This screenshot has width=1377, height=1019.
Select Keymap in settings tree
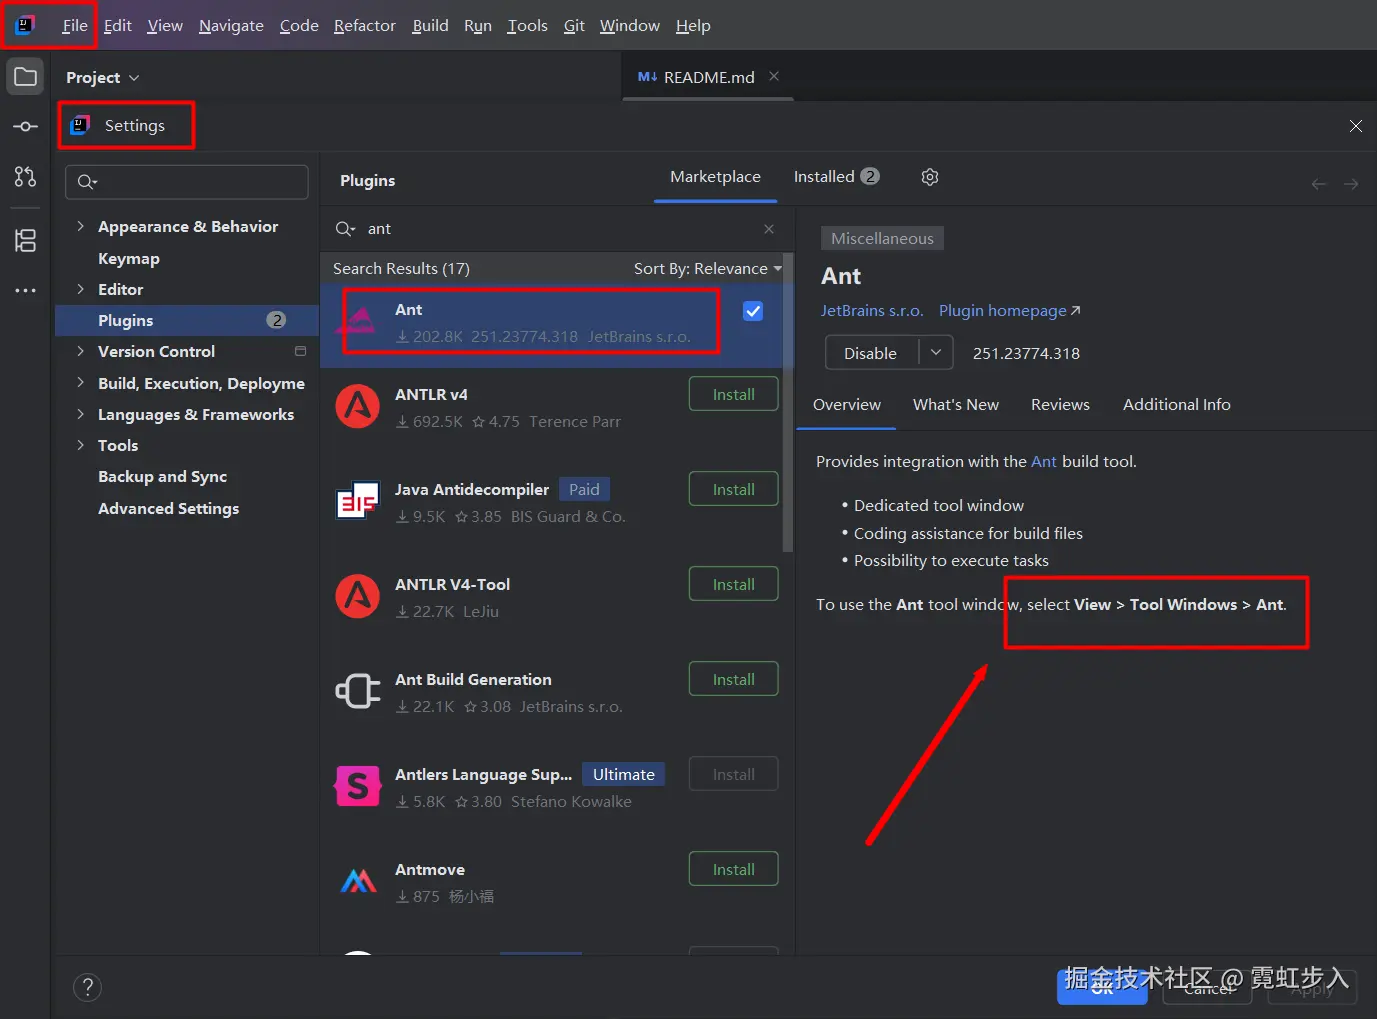(129, 258)
